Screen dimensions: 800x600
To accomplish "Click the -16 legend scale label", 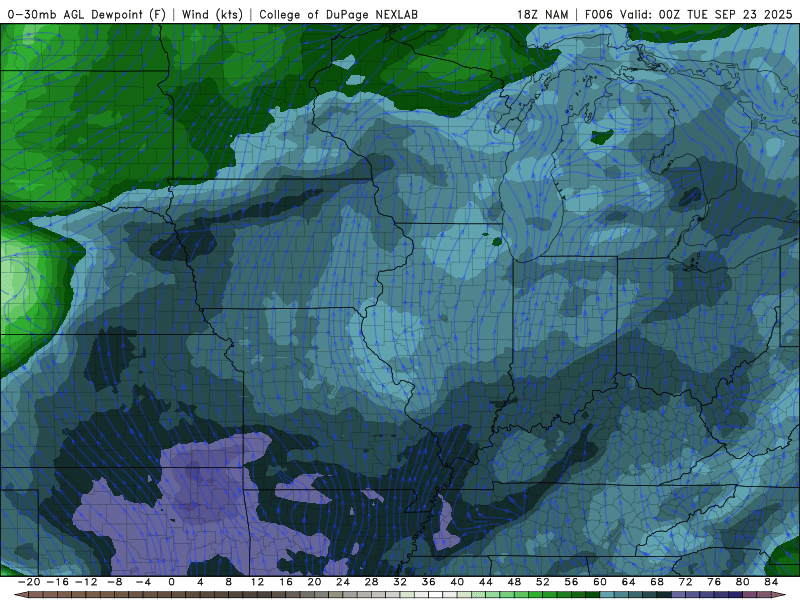I will 57,582.
